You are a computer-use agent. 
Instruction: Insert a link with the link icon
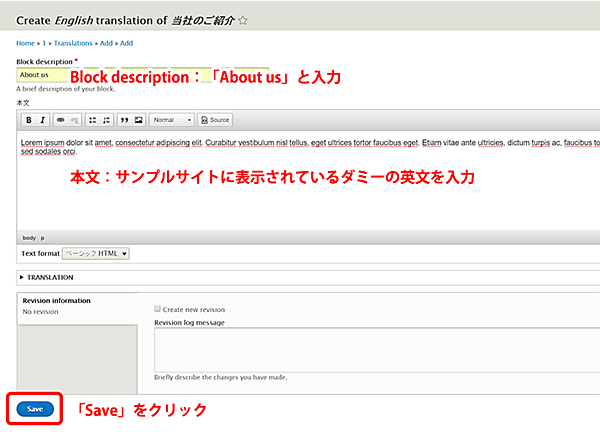[x=60, y=120]
